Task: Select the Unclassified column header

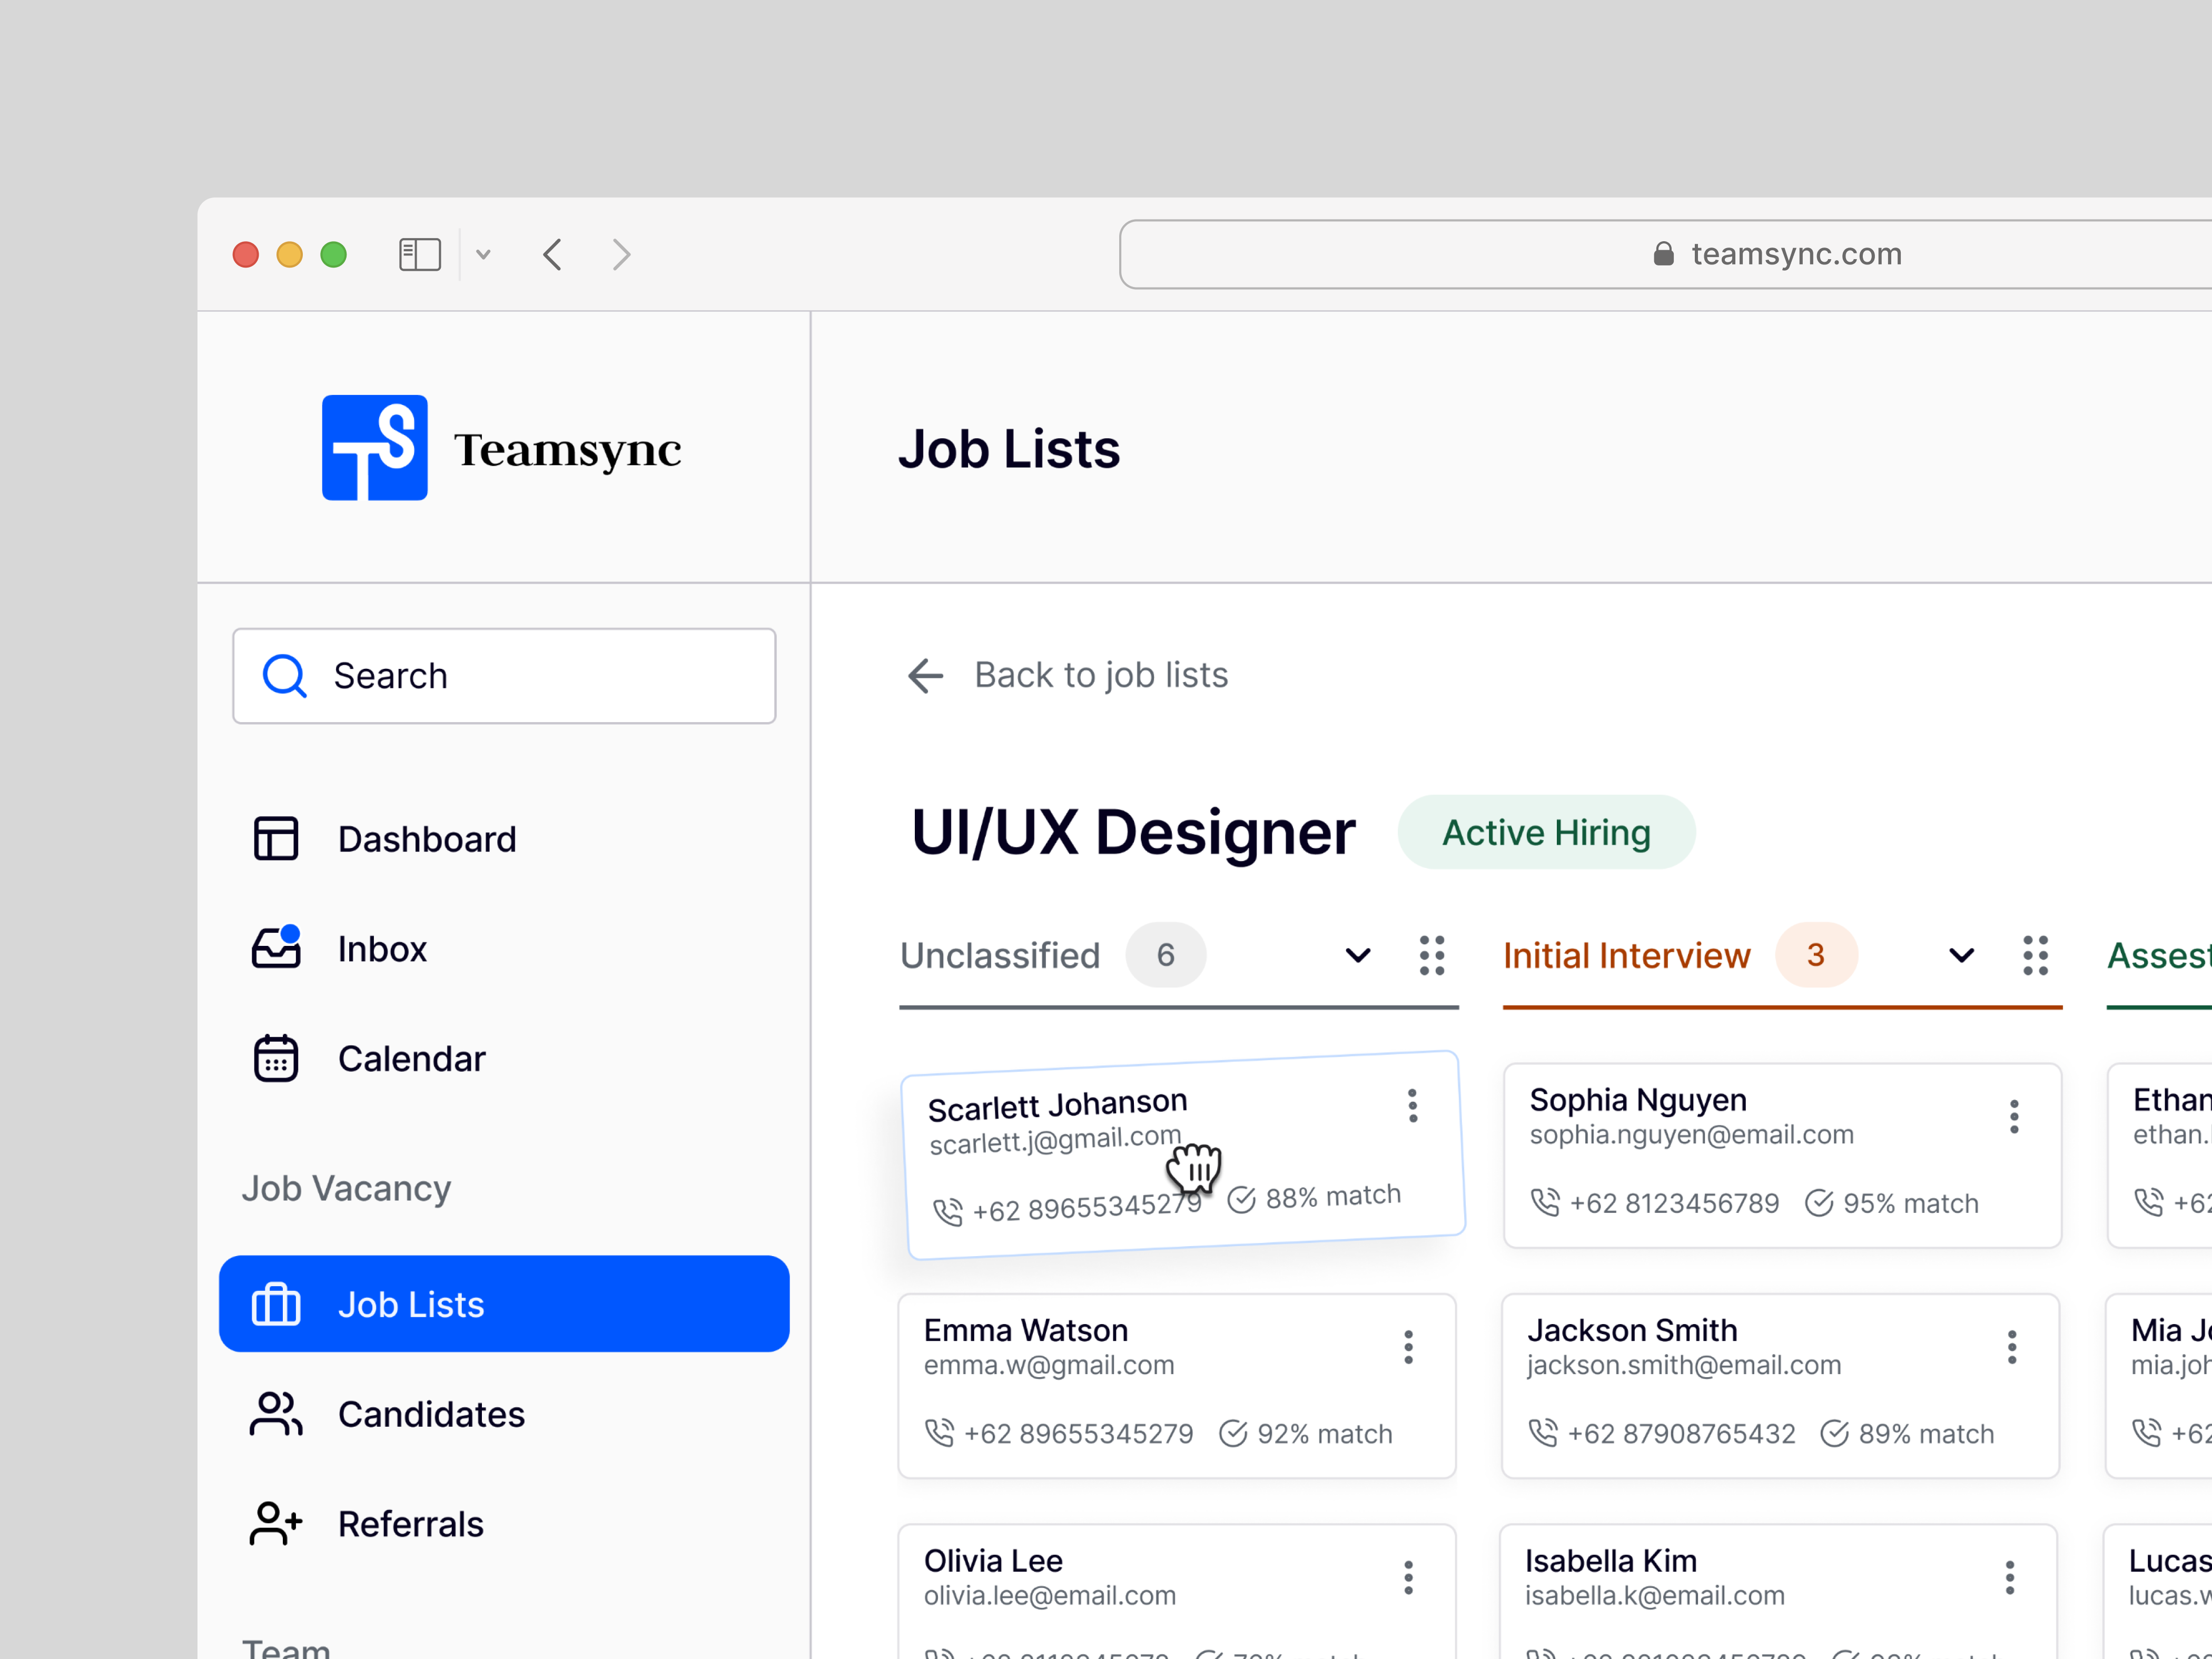Action: [x=1000, y=955]
